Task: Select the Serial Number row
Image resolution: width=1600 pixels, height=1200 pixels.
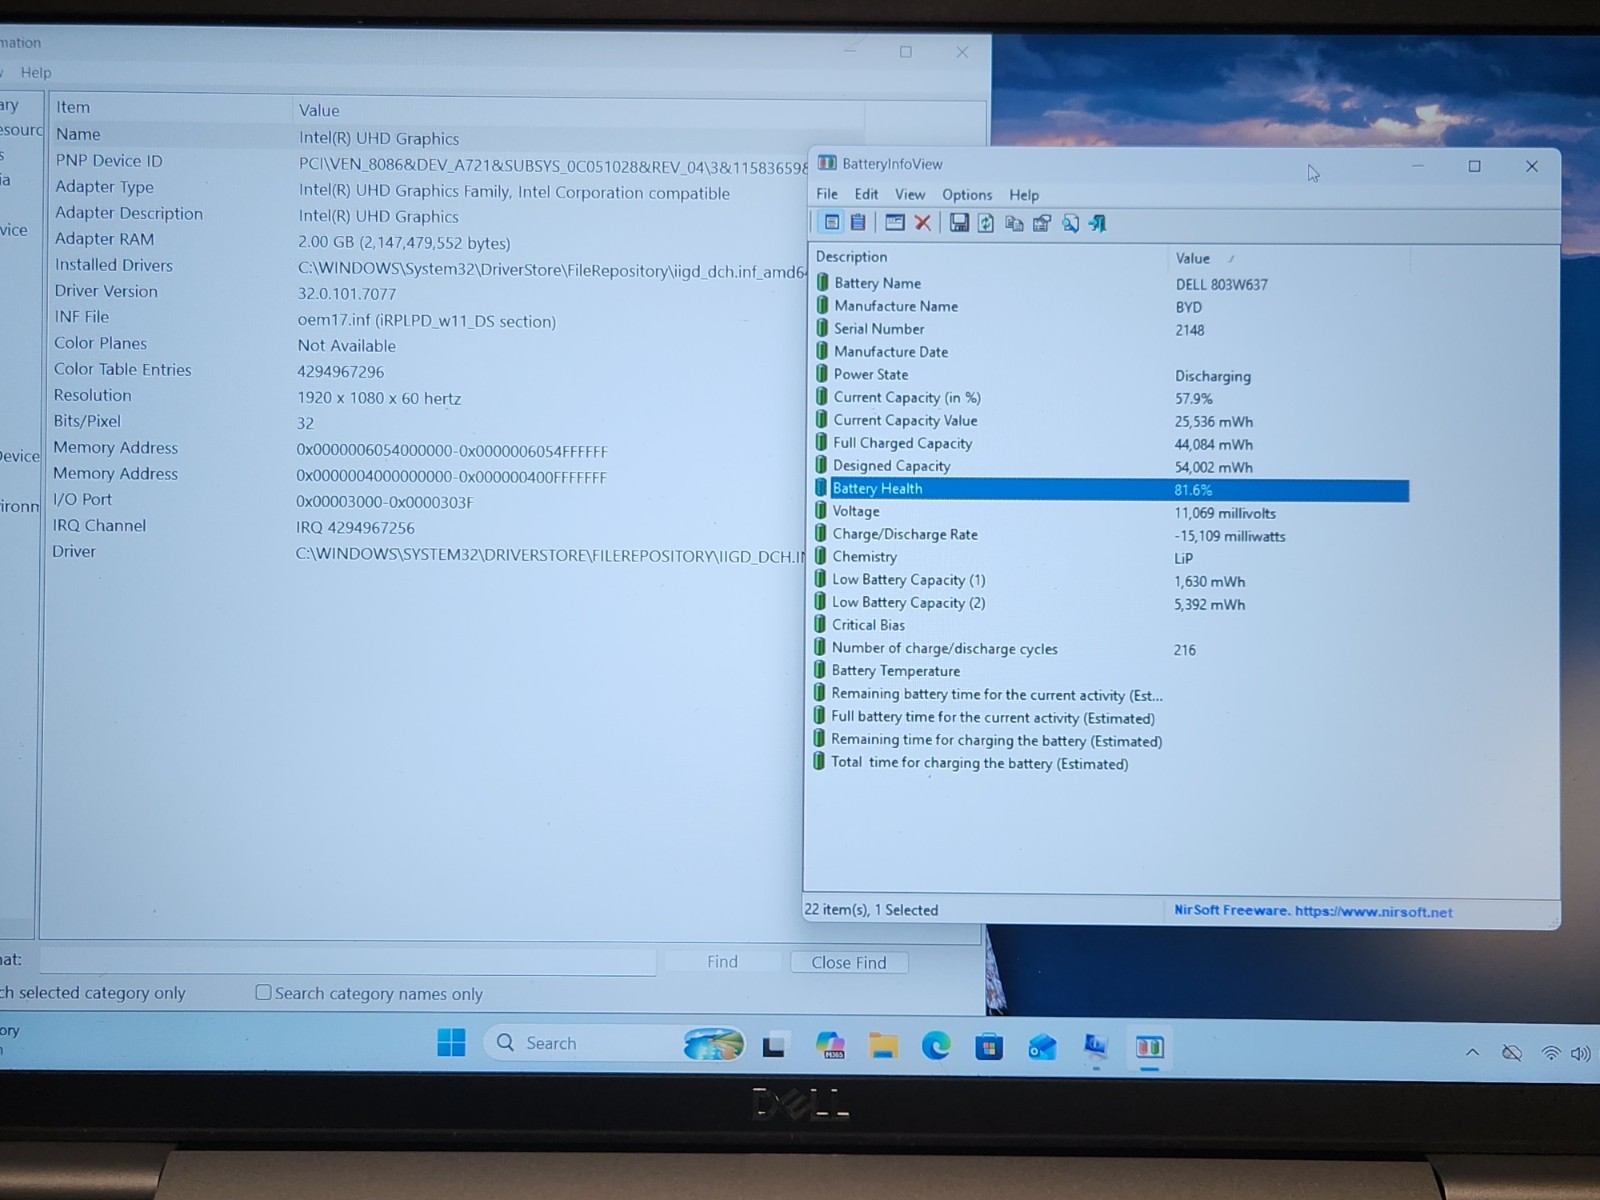Action: click(1111, 329)
